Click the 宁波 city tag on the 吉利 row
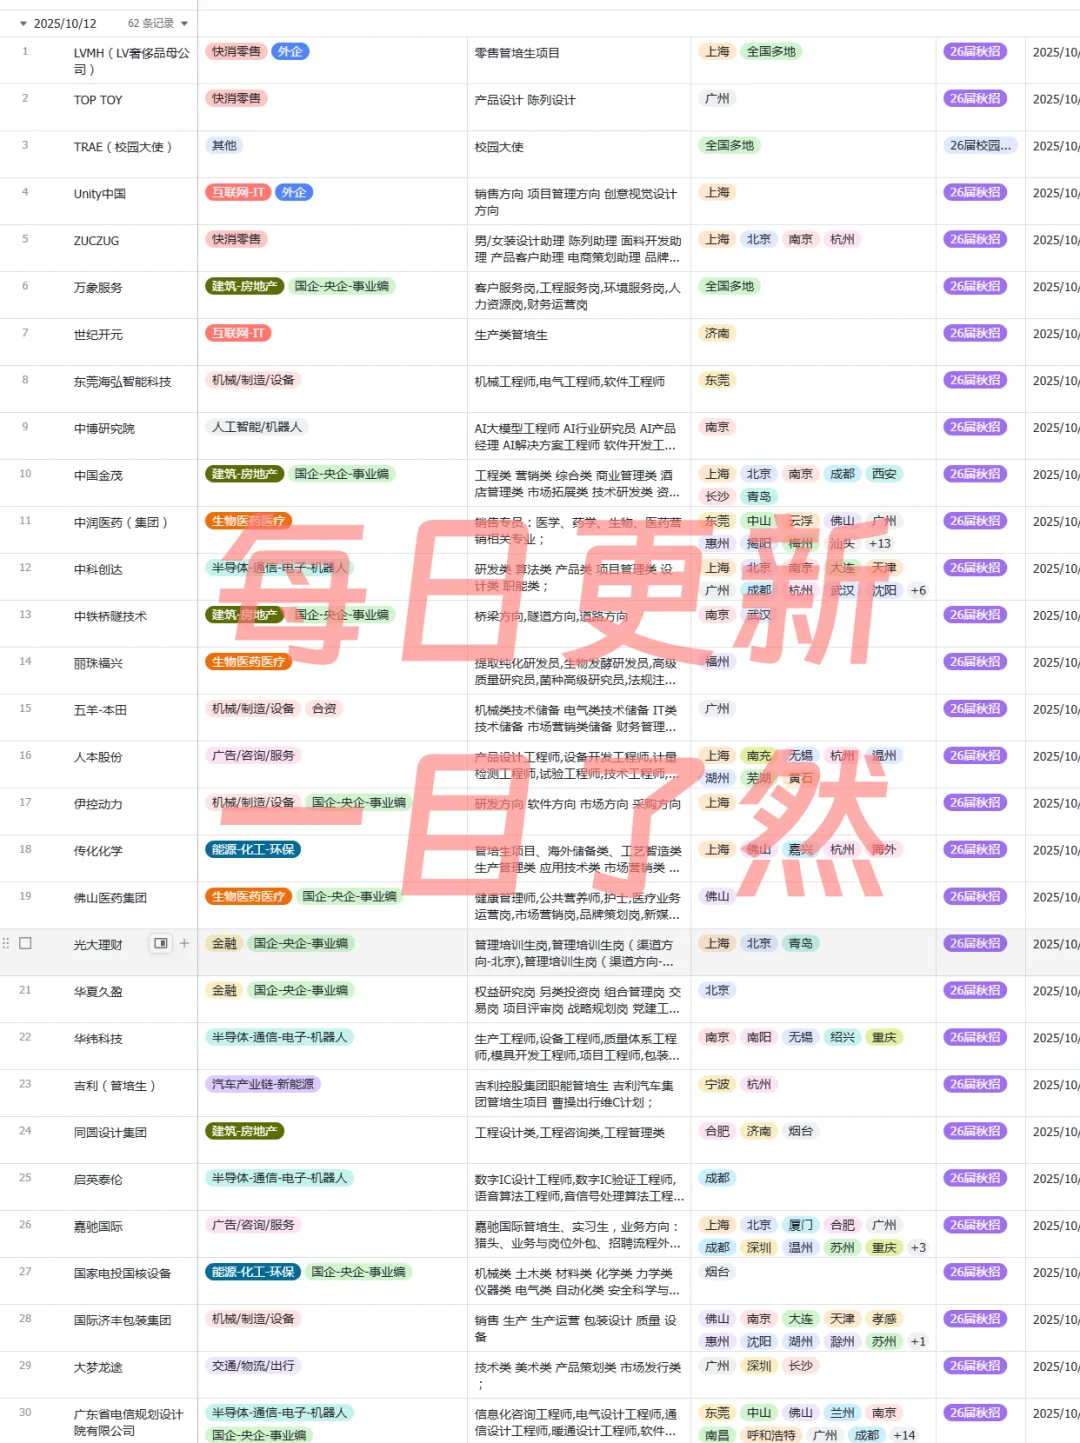 click(x=717, y=1084)
